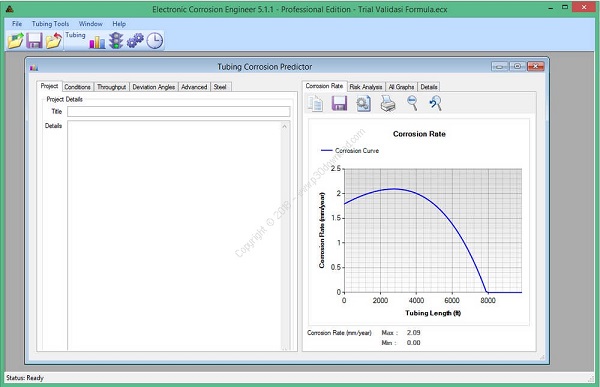Minimize the Tubing Corrosion Predictor window
600x387 pixels.
499,67
